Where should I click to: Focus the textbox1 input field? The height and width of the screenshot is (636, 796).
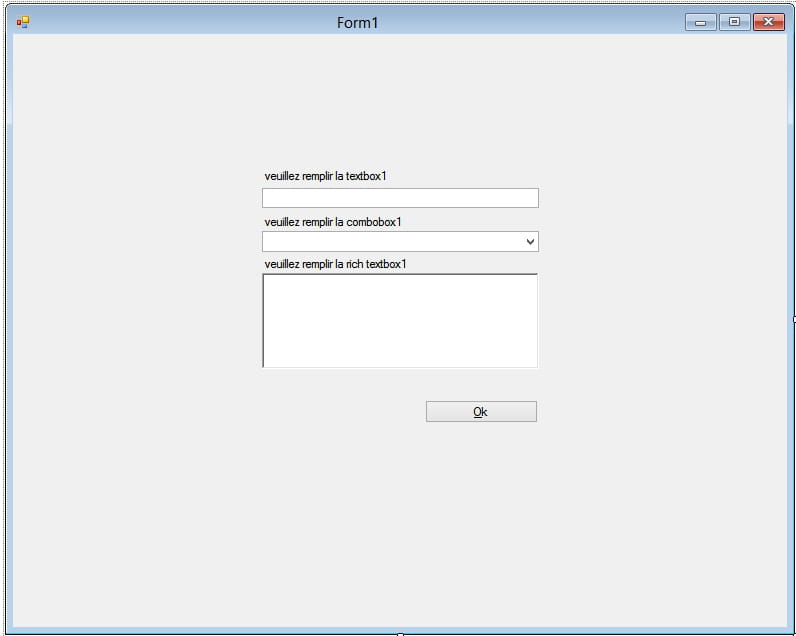point(400,198)
